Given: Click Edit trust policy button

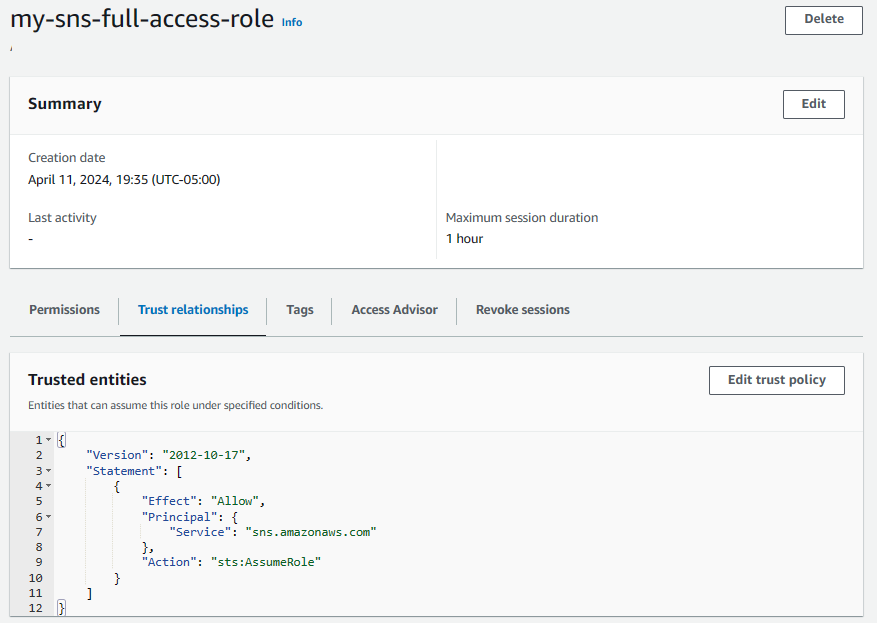Looking at the screenshot, I should (x=776, y=380).
